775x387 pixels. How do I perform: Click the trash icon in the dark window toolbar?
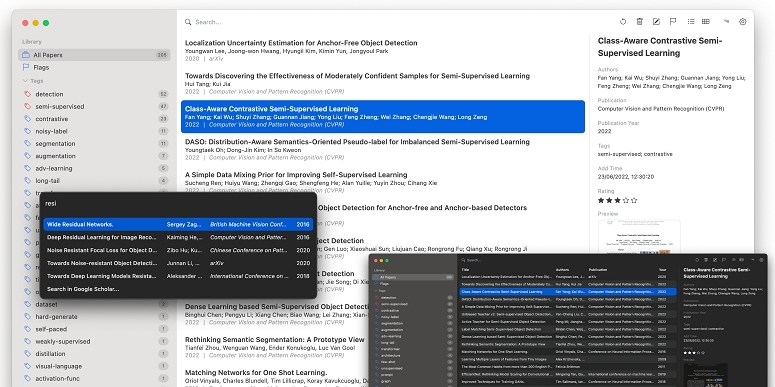pyautogui.click(x=706, y=260)
